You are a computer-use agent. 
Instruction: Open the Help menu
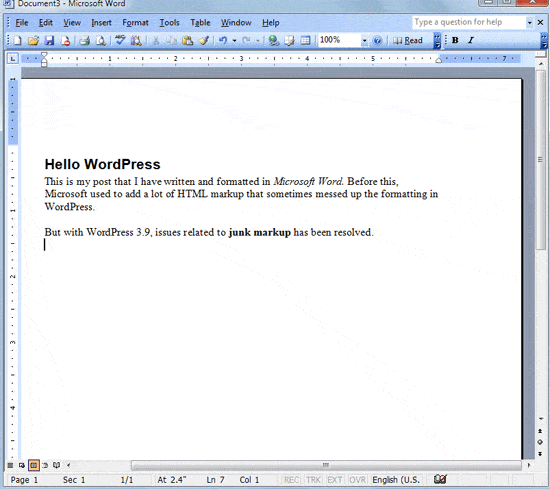click(x=270, y=23)
